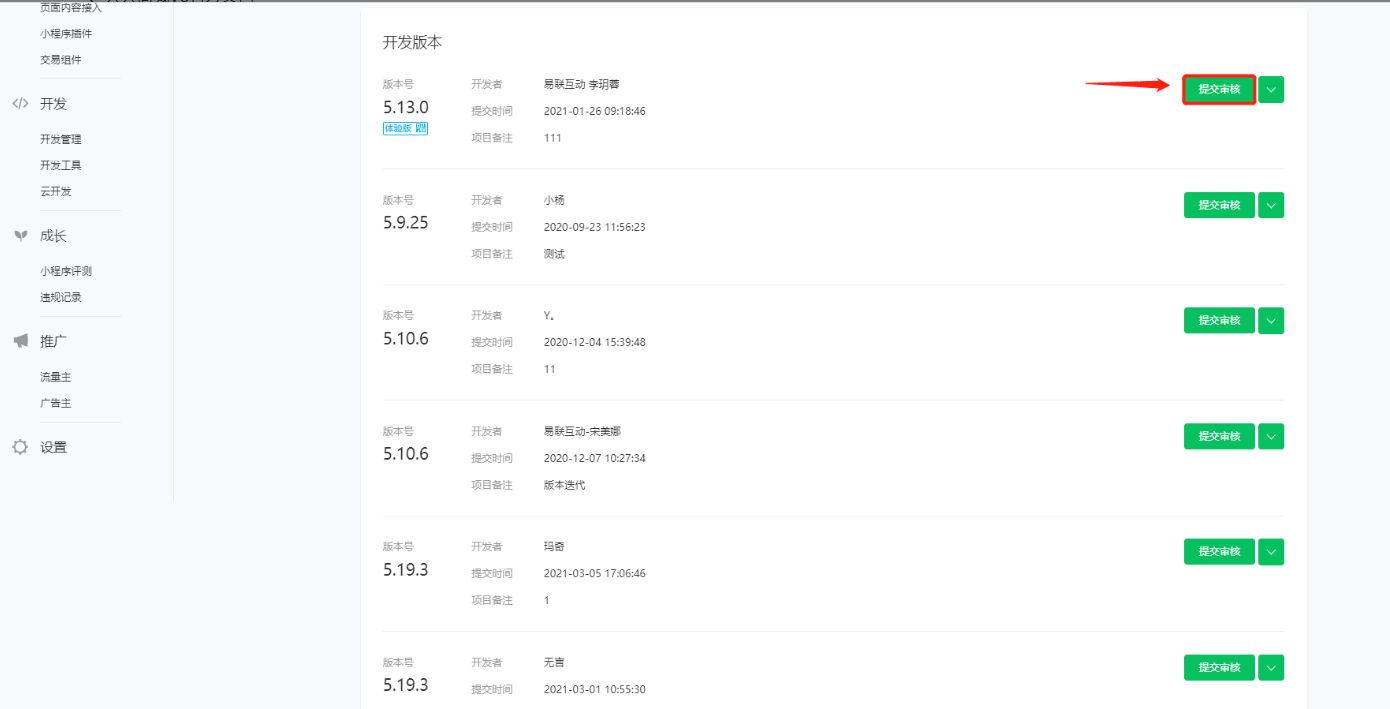
Task: Expand dropdown arrow for 无言's version 5.19.3
Action: pyautogui.click(x=1270, y=667)
